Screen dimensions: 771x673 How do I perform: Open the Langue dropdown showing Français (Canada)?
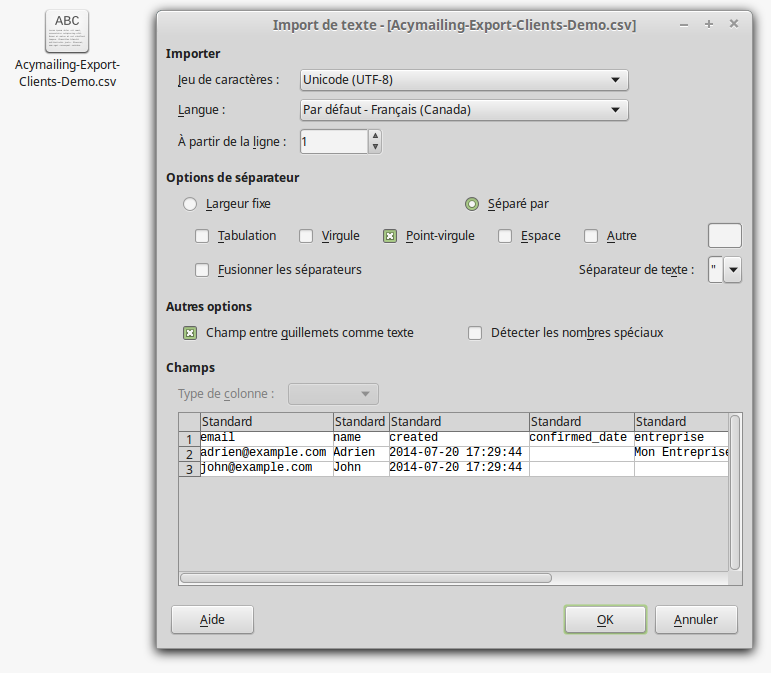click(x=464, y=110)
